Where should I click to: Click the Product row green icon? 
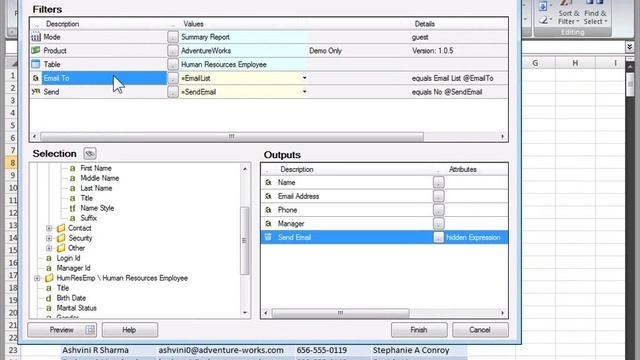(x=36, y=51)
